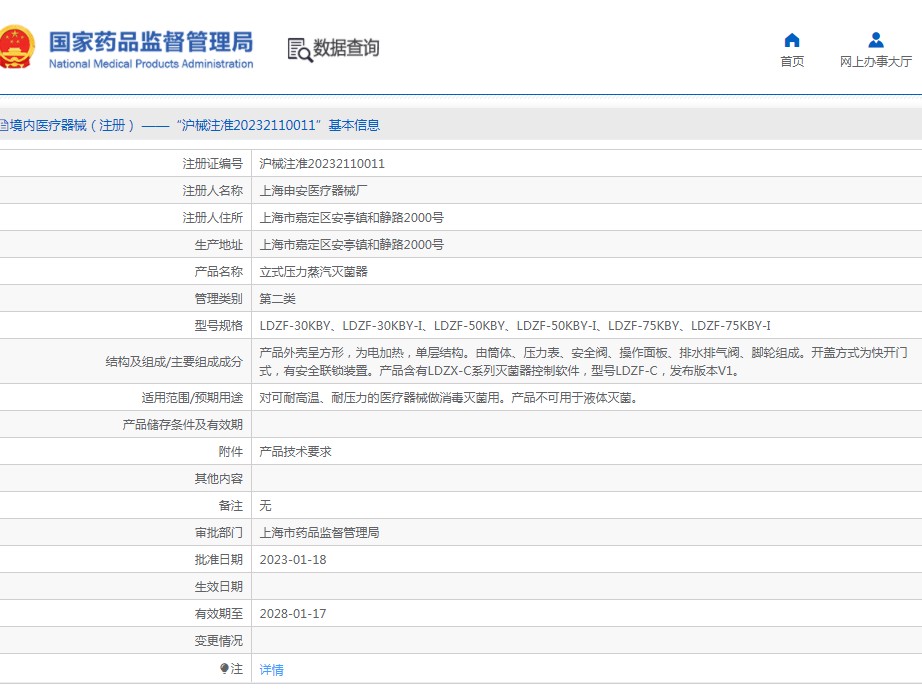Select expiry date 2028-01-17
This screenshot has height=692, width=922.
click(293, 614)
